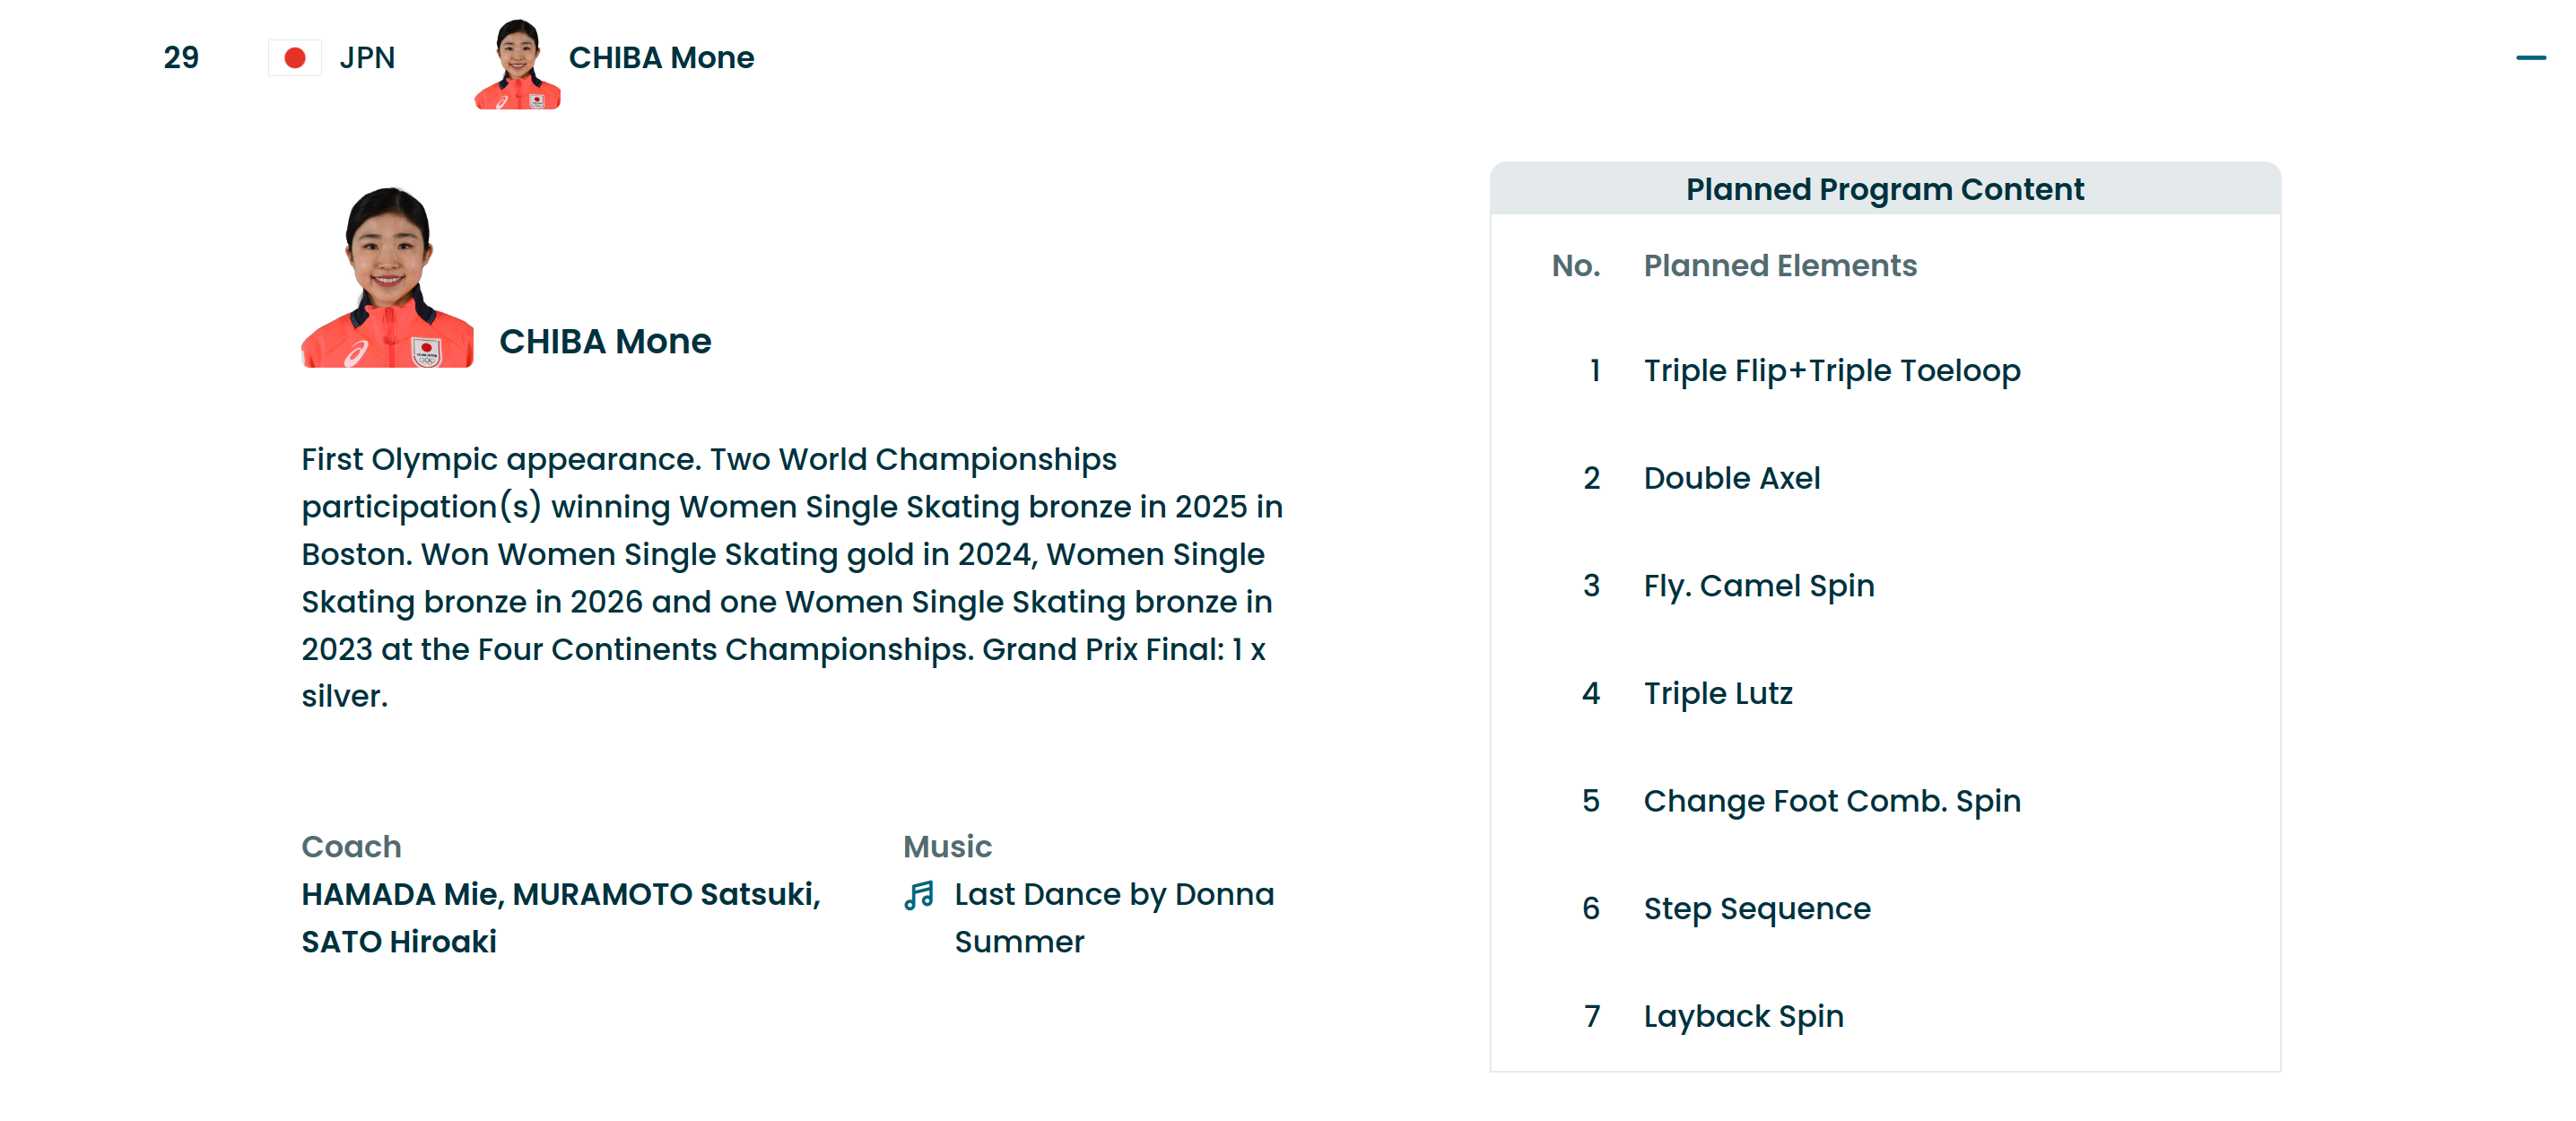
Task: Select the Fly. Camel Spin element
Action: 1758,586
